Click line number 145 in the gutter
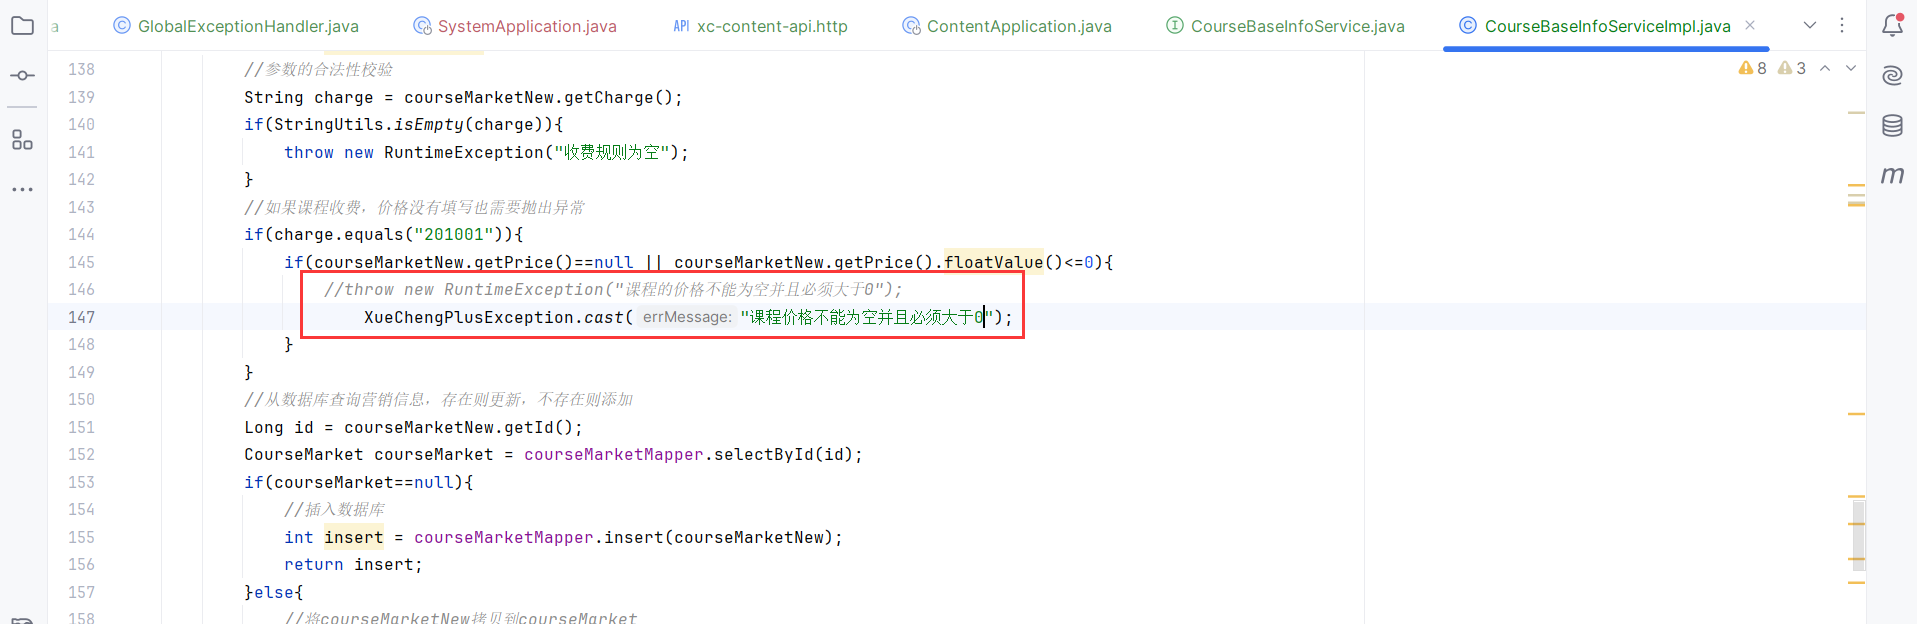Screen dimensions: 1917x624 click(81, 262)
